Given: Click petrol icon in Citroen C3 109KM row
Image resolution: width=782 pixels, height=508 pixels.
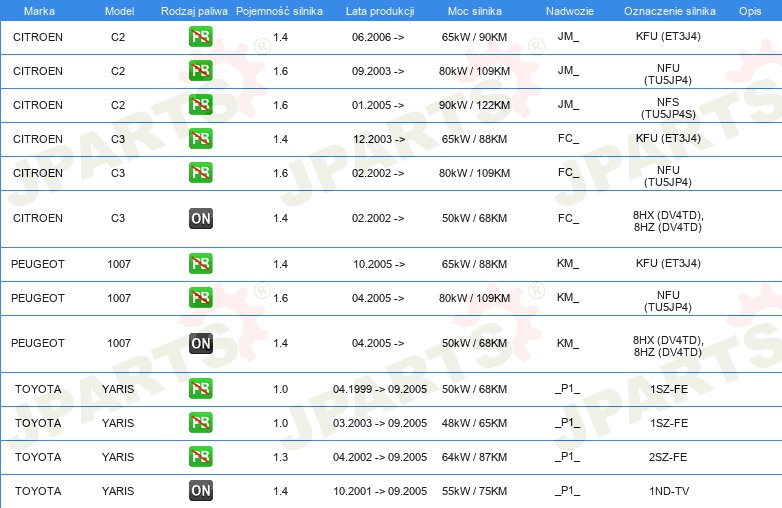Looking at the screenshot, I should coord(200,172).
